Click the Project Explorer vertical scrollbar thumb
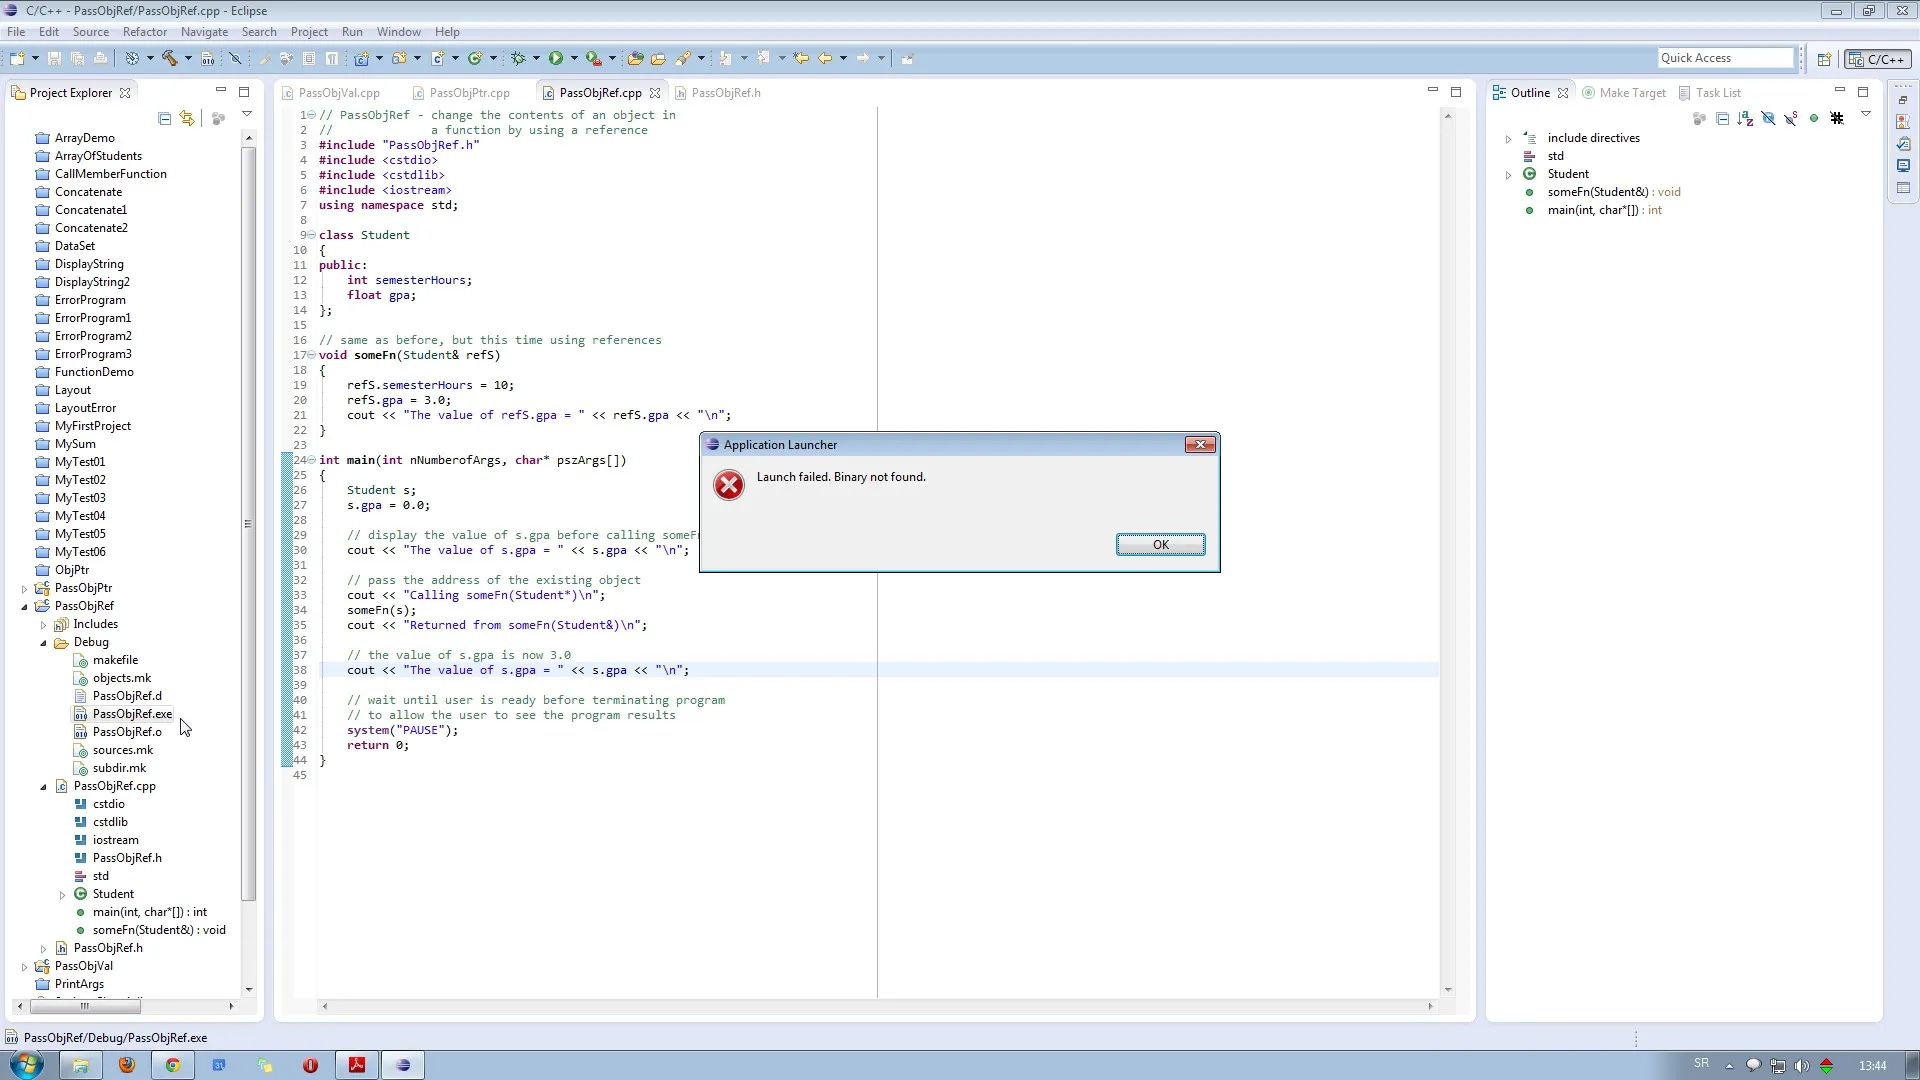The width and height of the screenshot is (1920, 1080). [249, 524]
